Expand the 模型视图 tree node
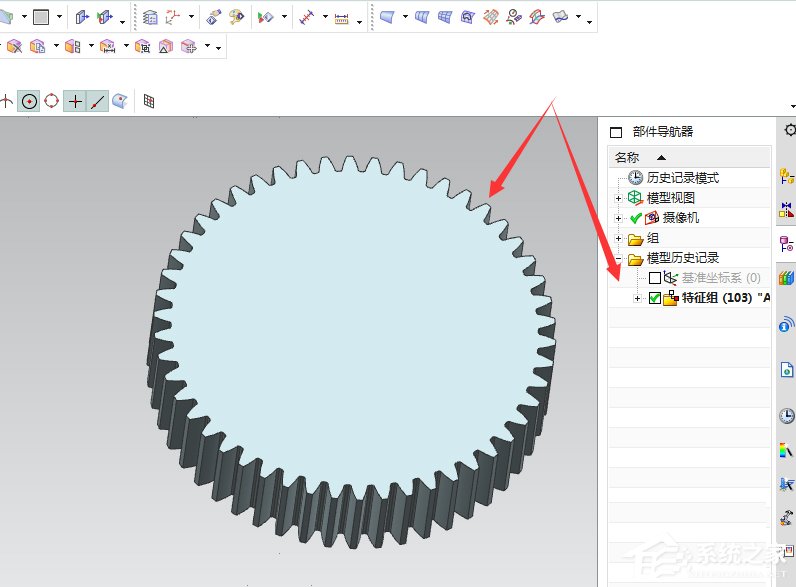Viewport: 796px width, 587px height. click(619, 198)
